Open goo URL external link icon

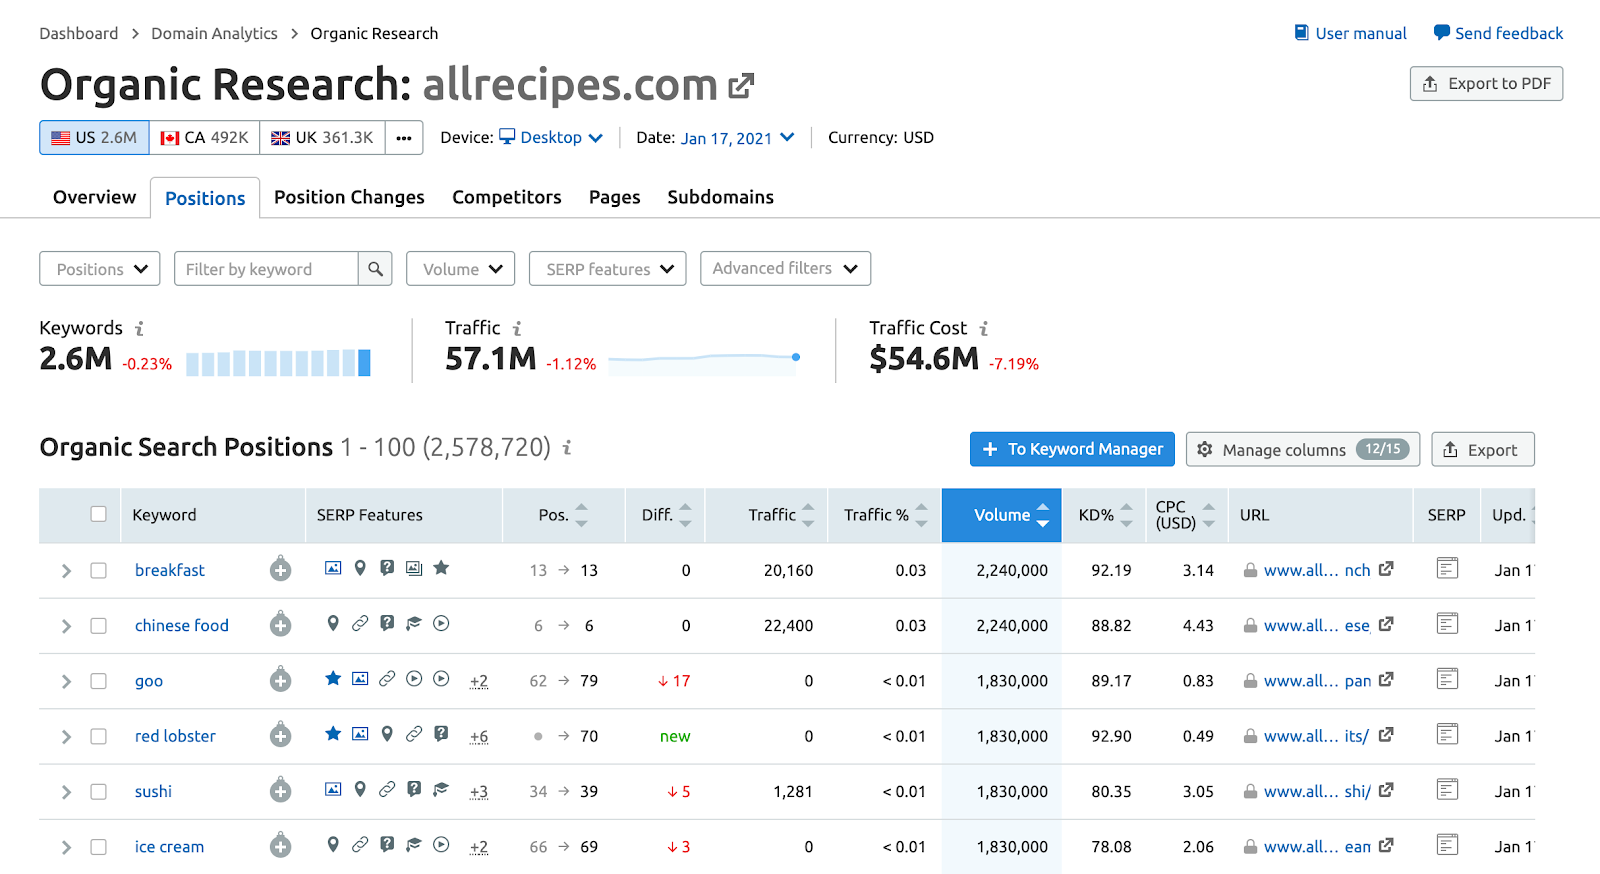coord(1386,680)
